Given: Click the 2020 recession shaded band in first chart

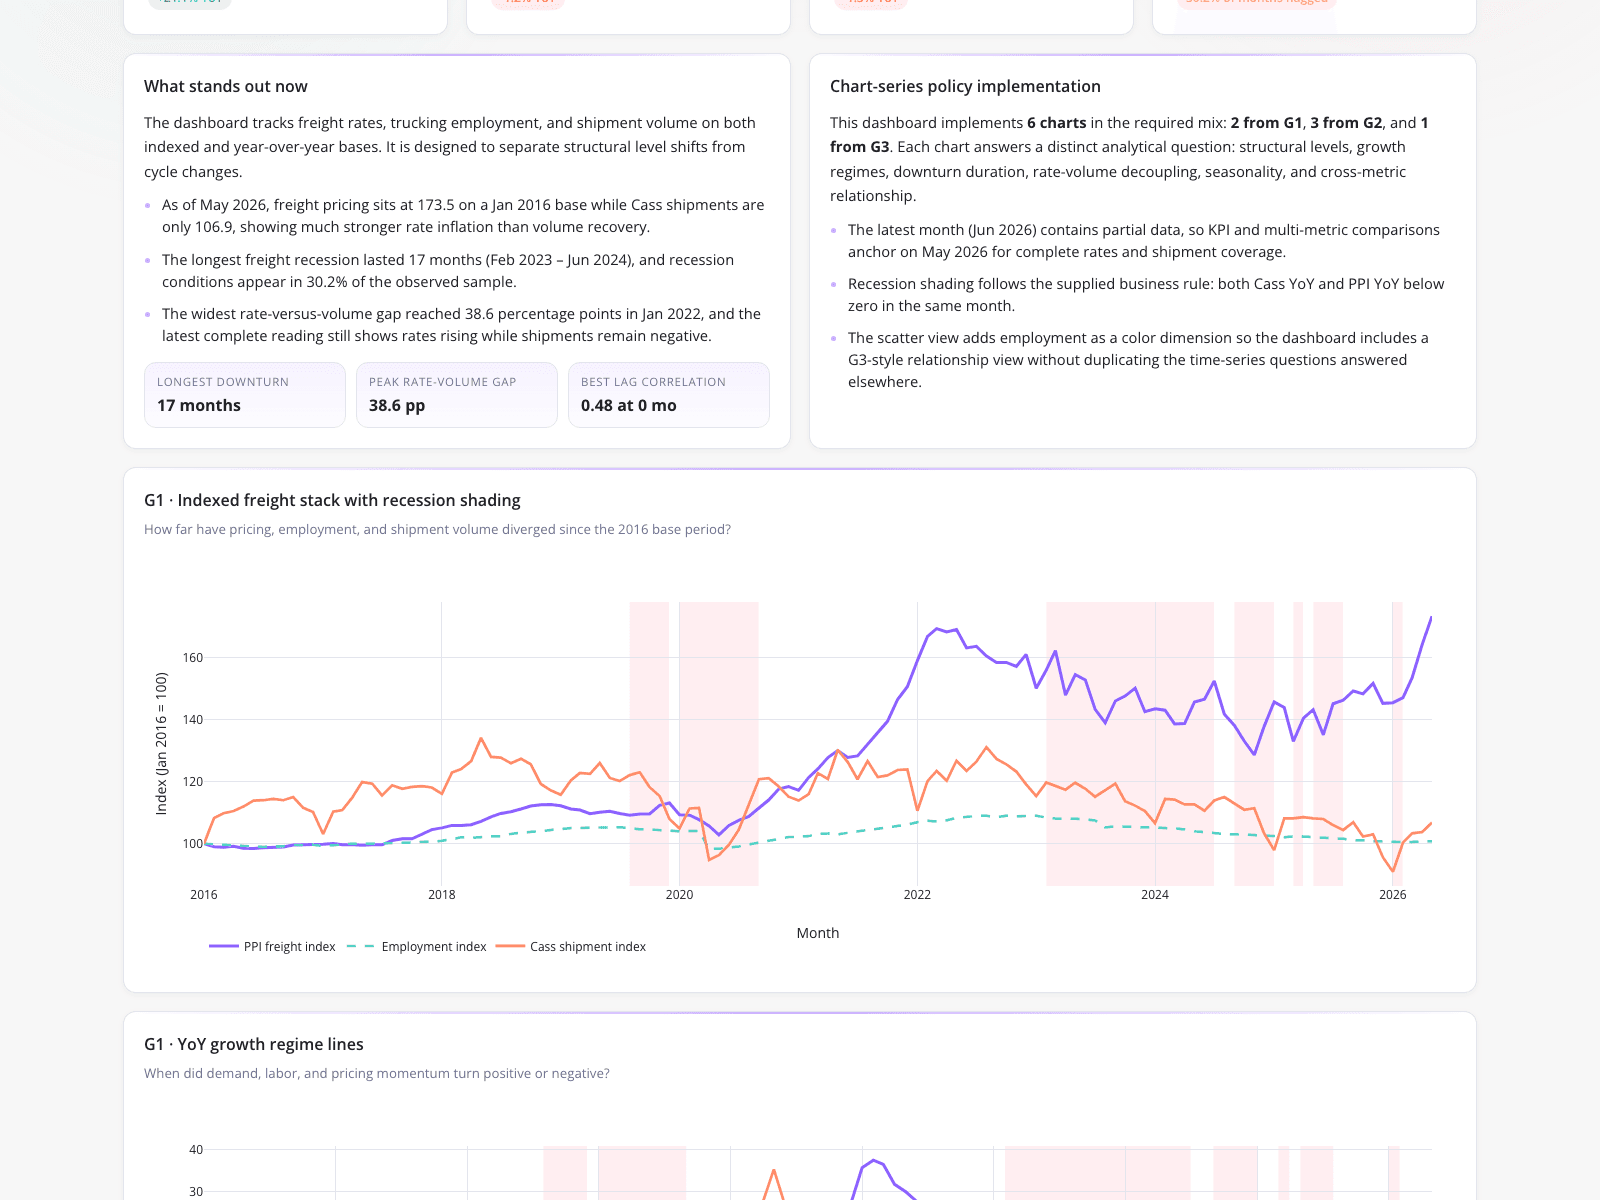Looking at the screenshot, I should (718, 744).
